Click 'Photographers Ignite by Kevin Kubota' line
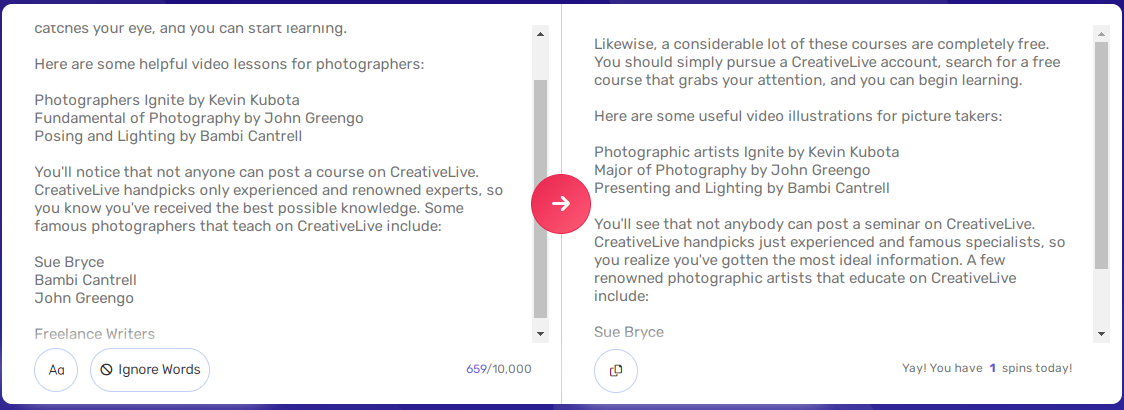 (x=167, y=100)
